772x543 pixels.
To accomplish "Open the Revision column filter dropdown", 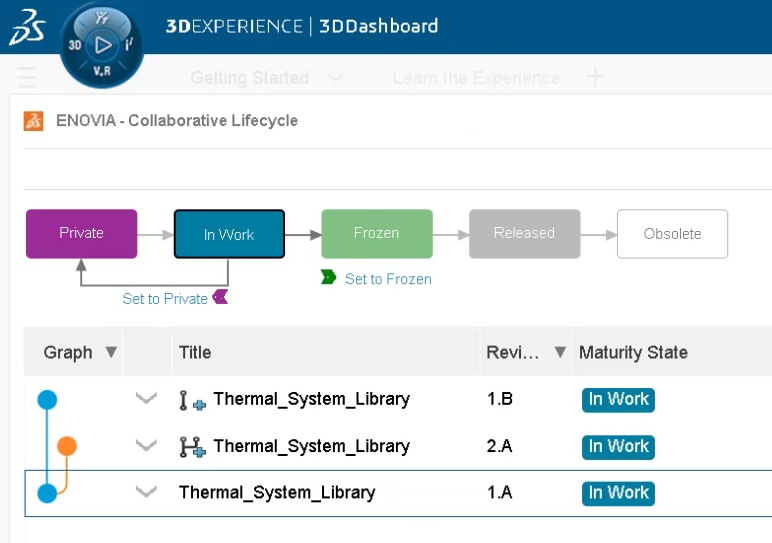I will pos(560,352).
